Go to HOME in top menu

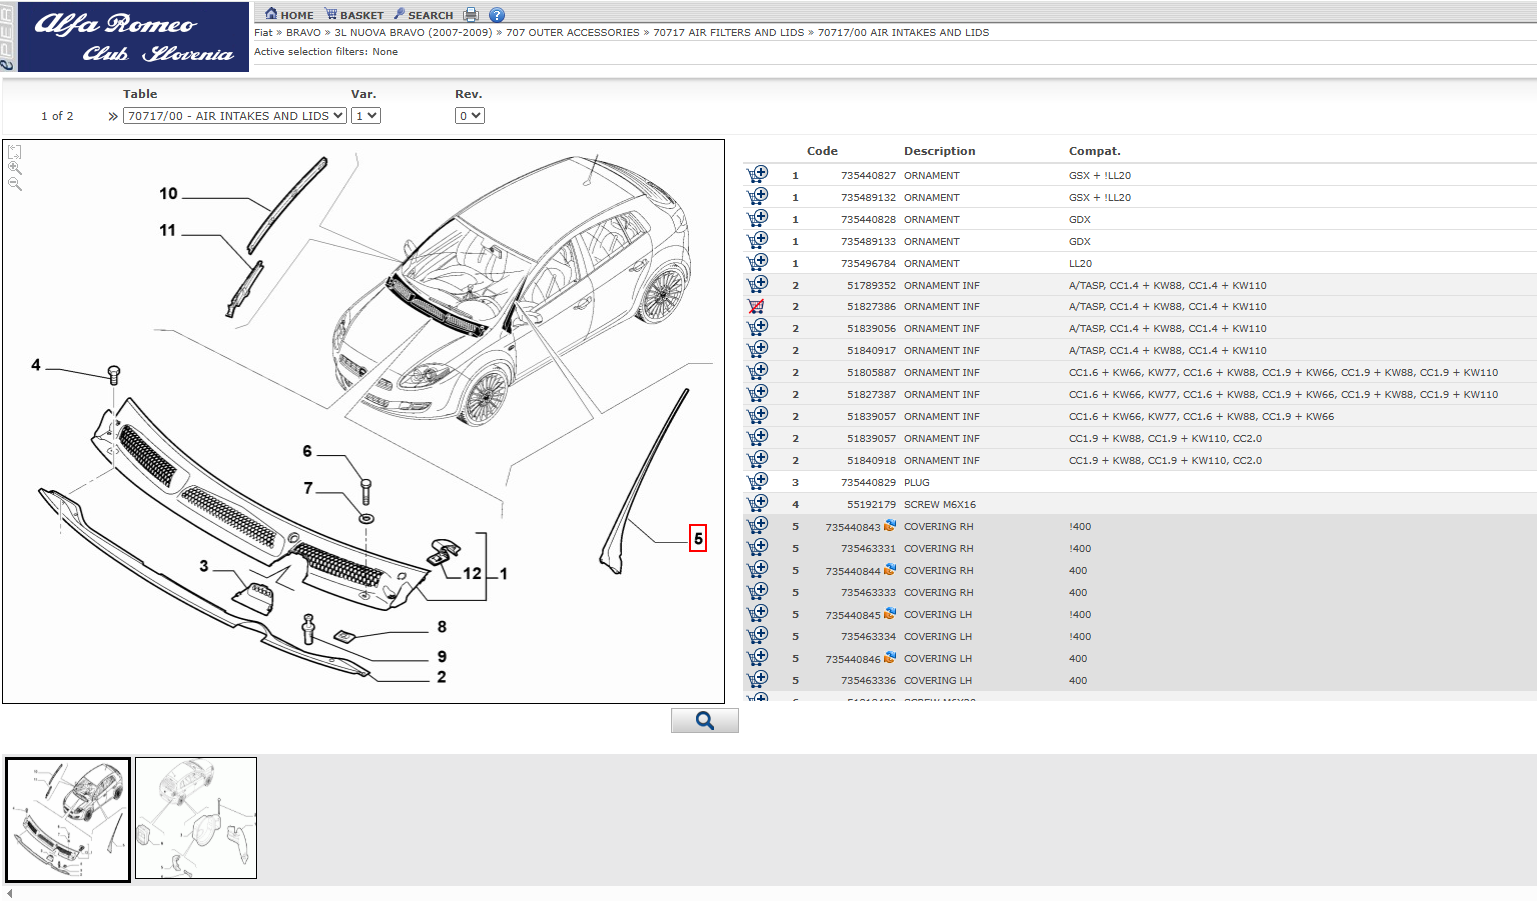[x=289, y=15]
